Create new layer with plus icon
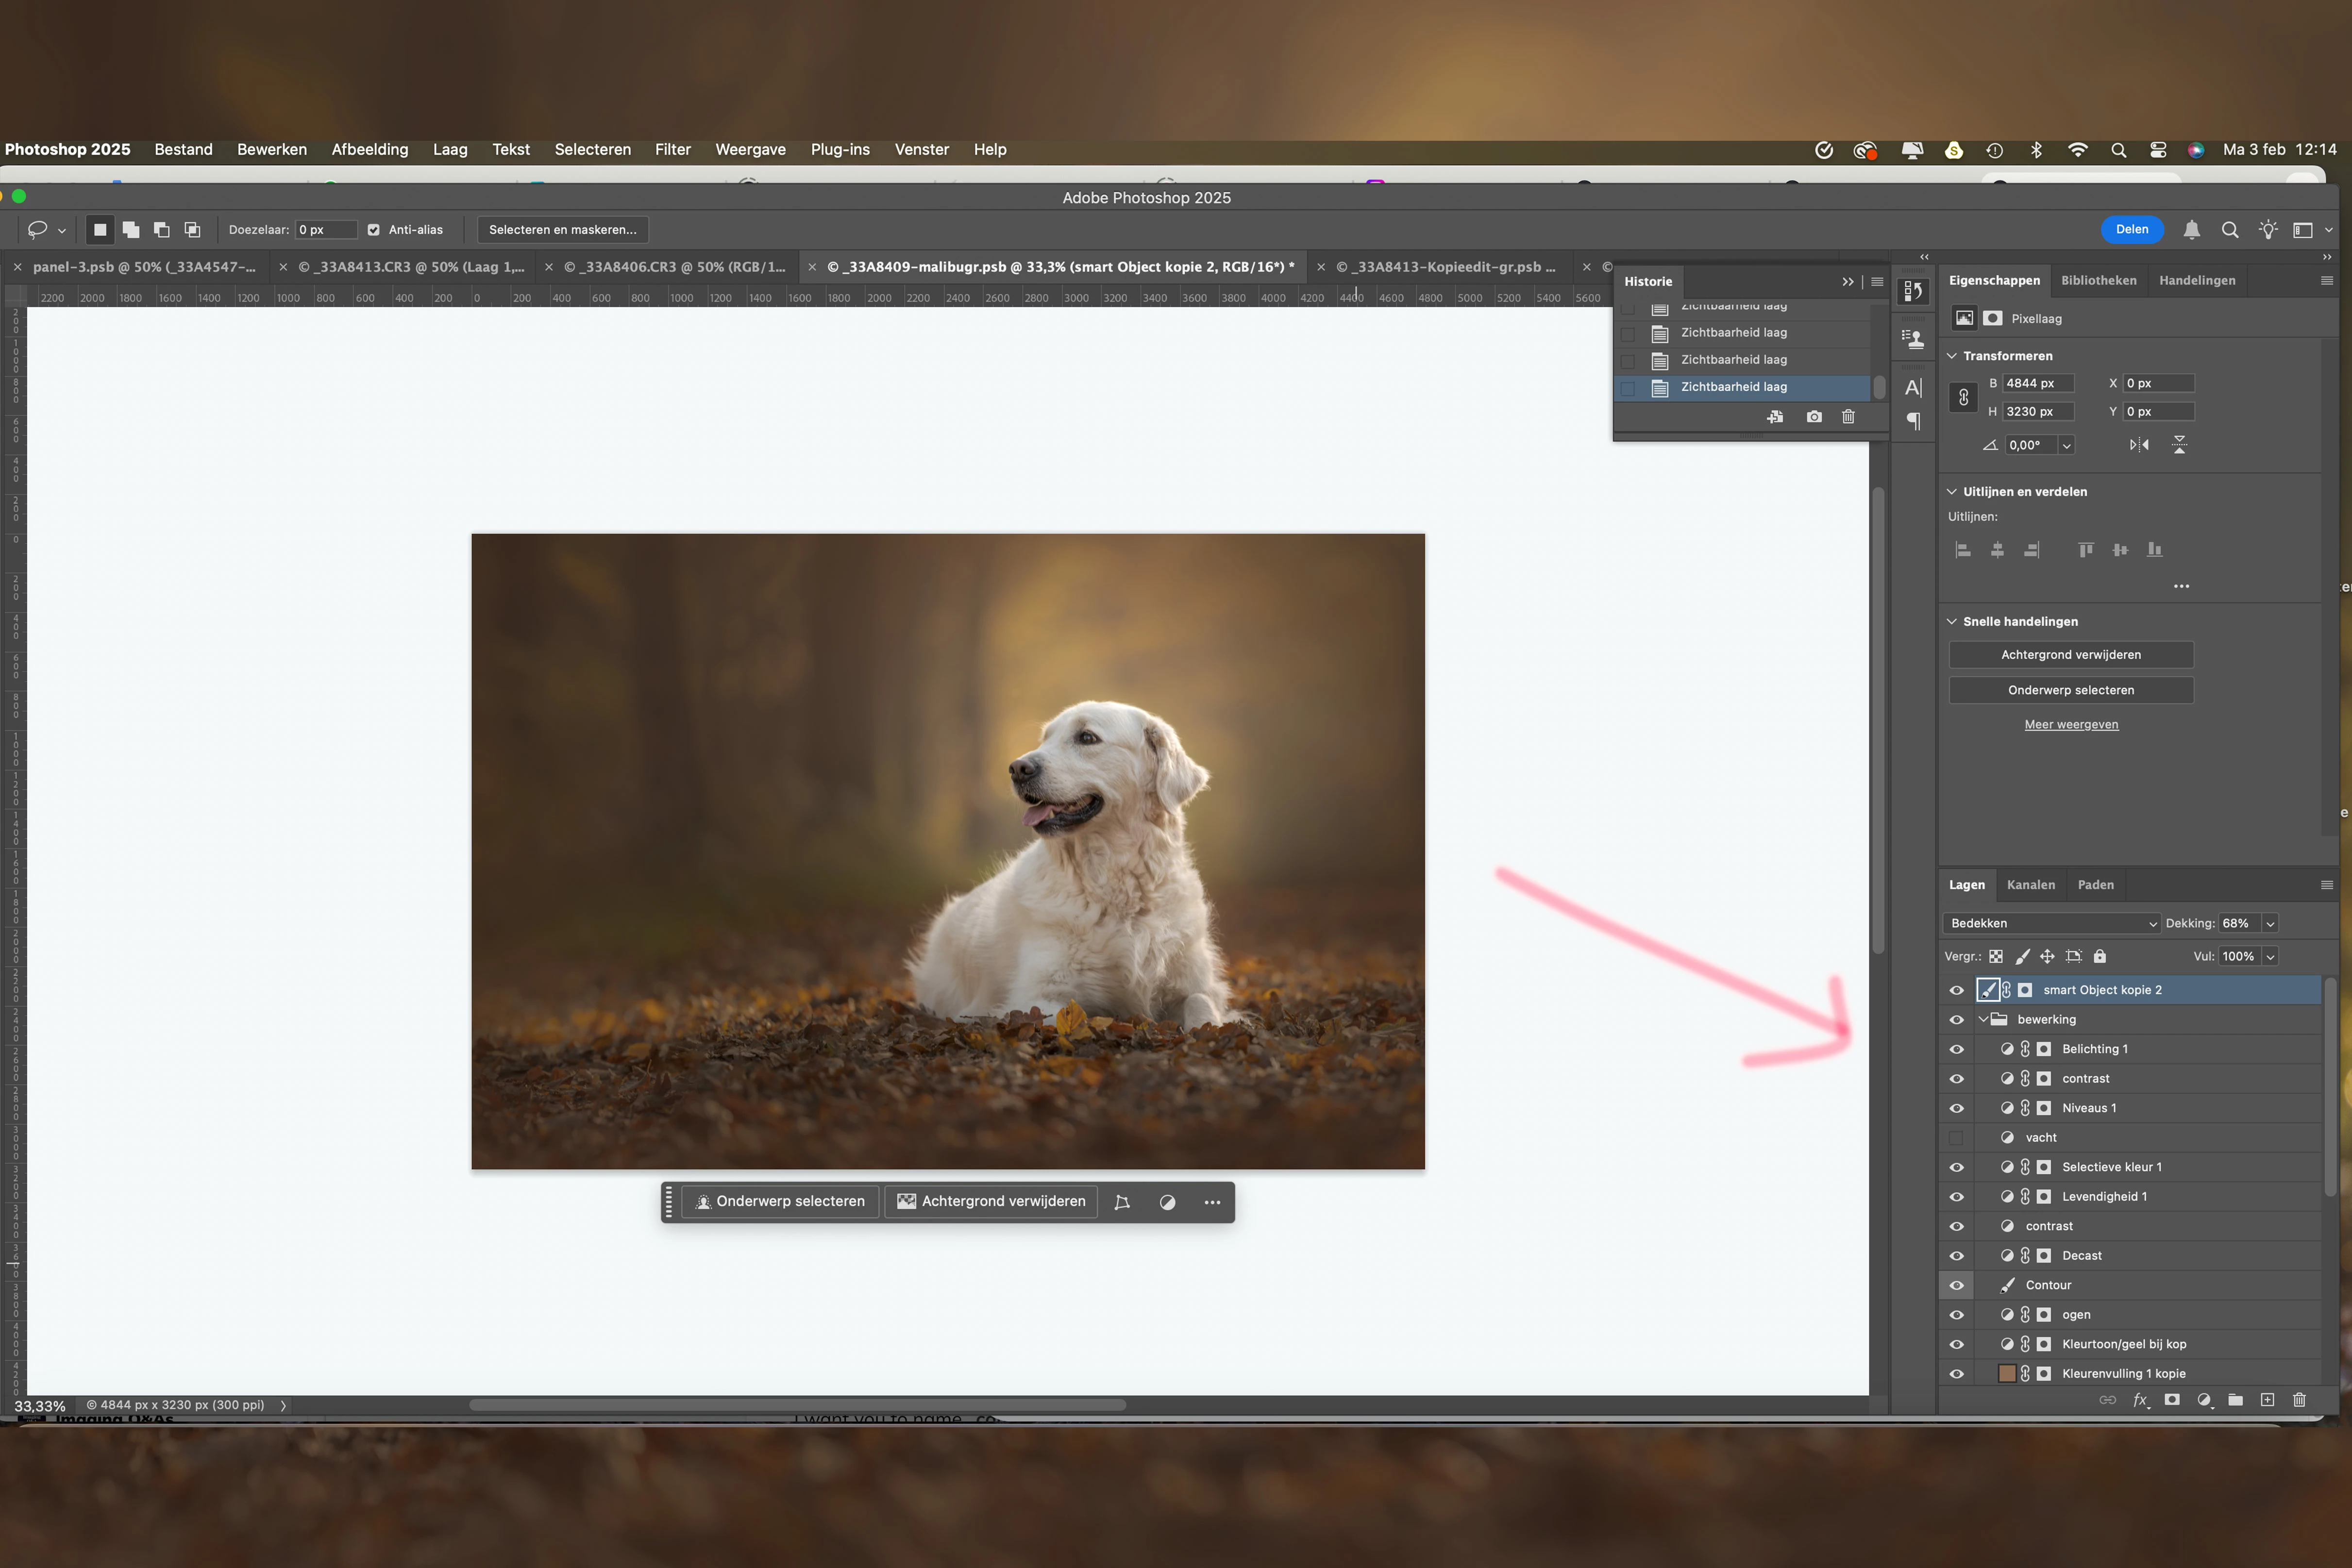 (2267, 1400)
